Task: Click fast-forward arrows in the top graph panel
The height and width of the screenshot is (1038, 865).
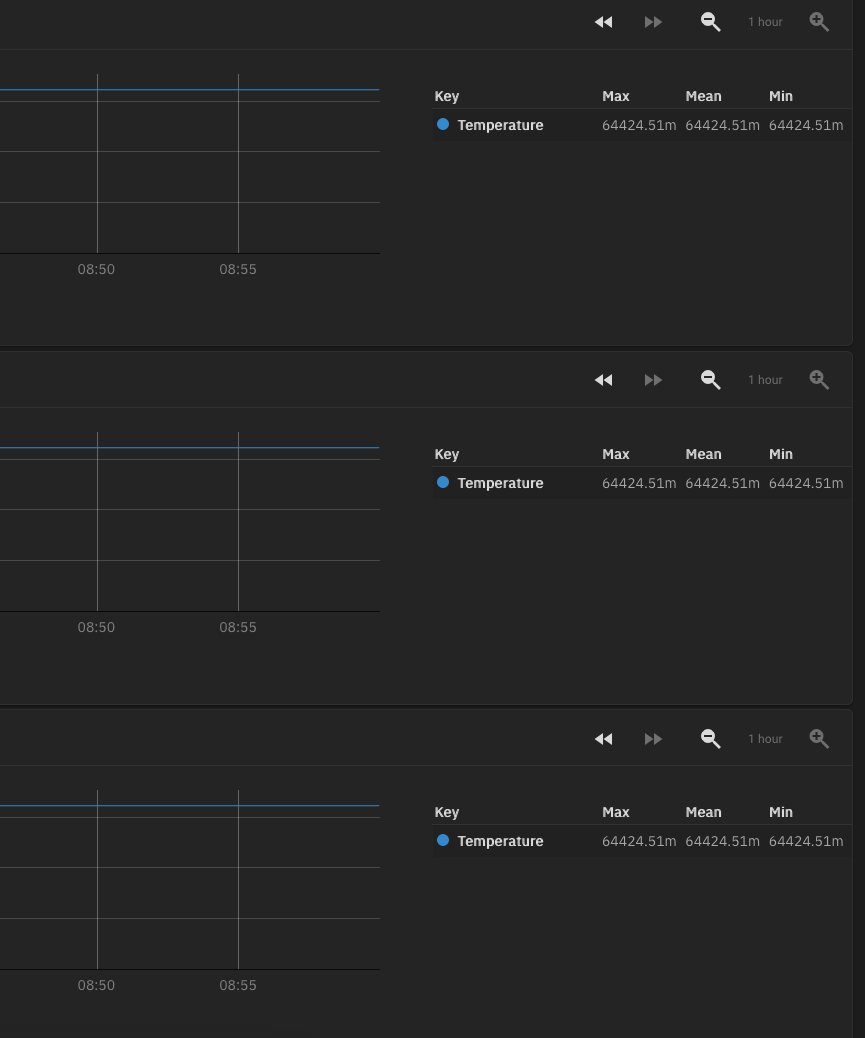Action: click(x=653, y=22)
